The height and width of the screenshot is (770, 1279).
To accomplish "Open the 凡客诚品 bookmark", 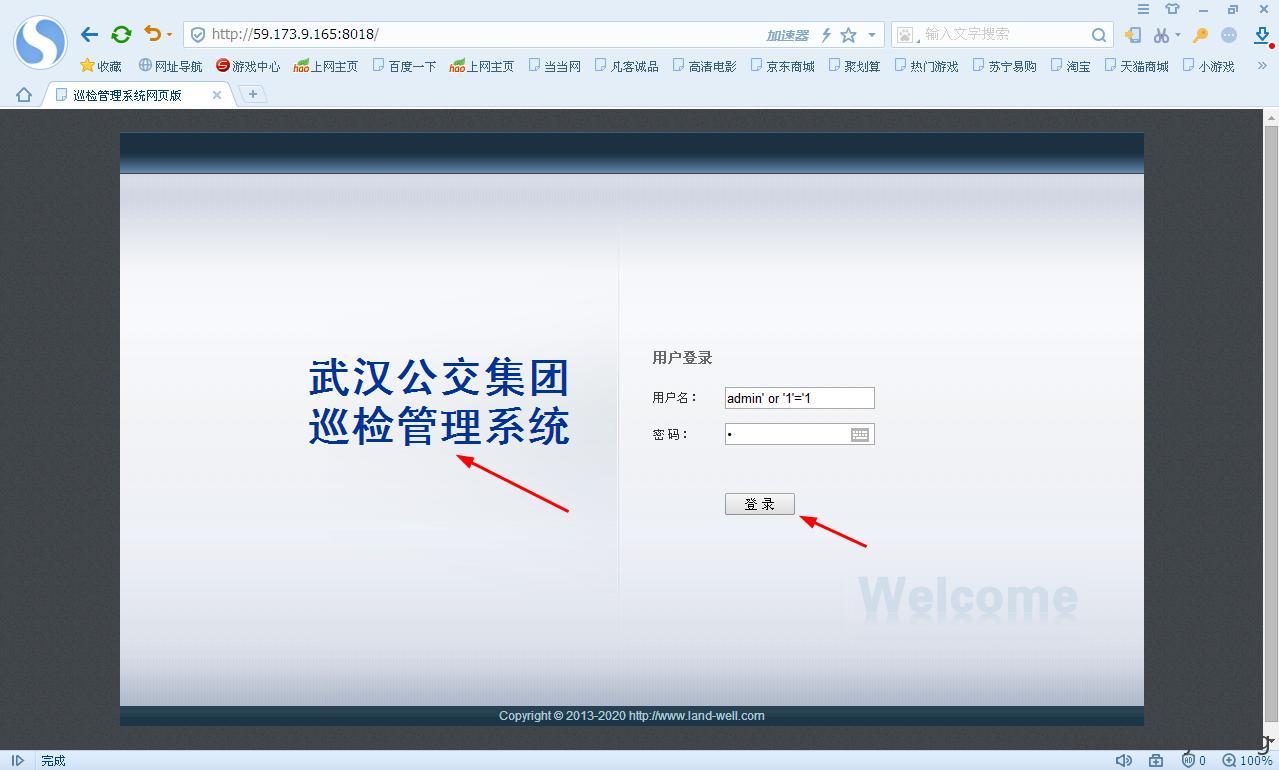I will coord(627,66).
